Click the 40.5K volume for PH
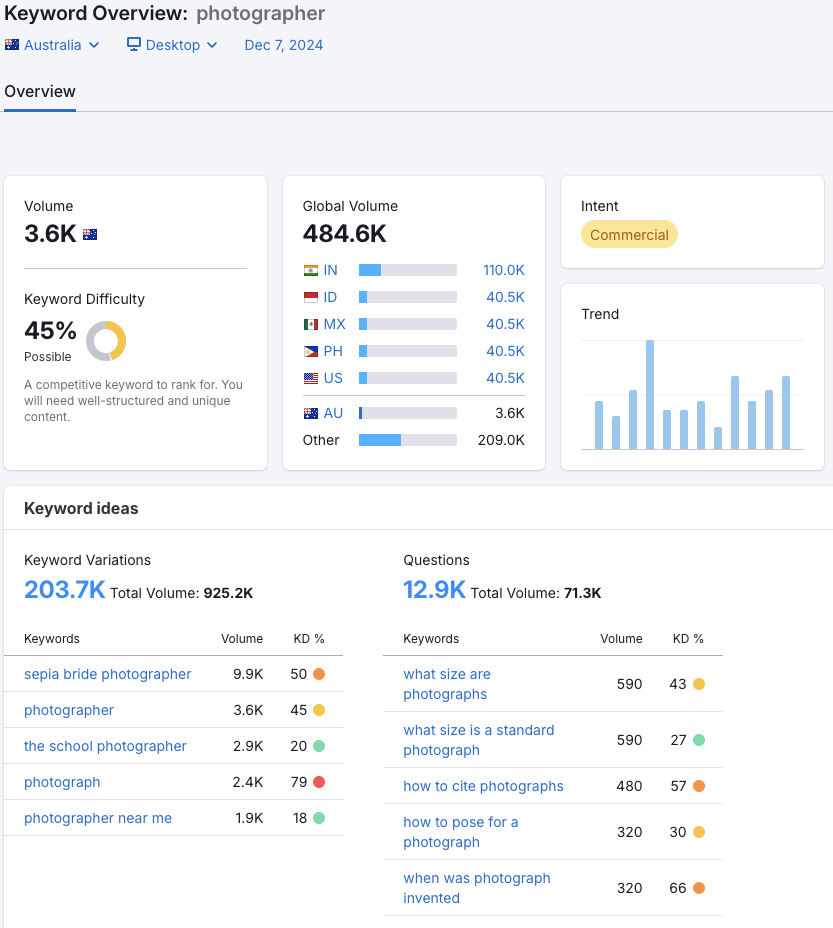This screenshot has width=833, height=928. coord(506,352)
